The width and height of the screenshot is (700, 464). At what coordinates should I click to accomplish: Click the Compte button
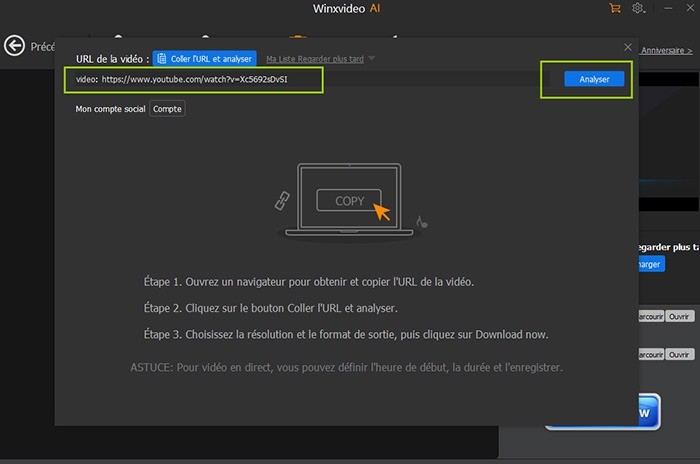[167, 109]
